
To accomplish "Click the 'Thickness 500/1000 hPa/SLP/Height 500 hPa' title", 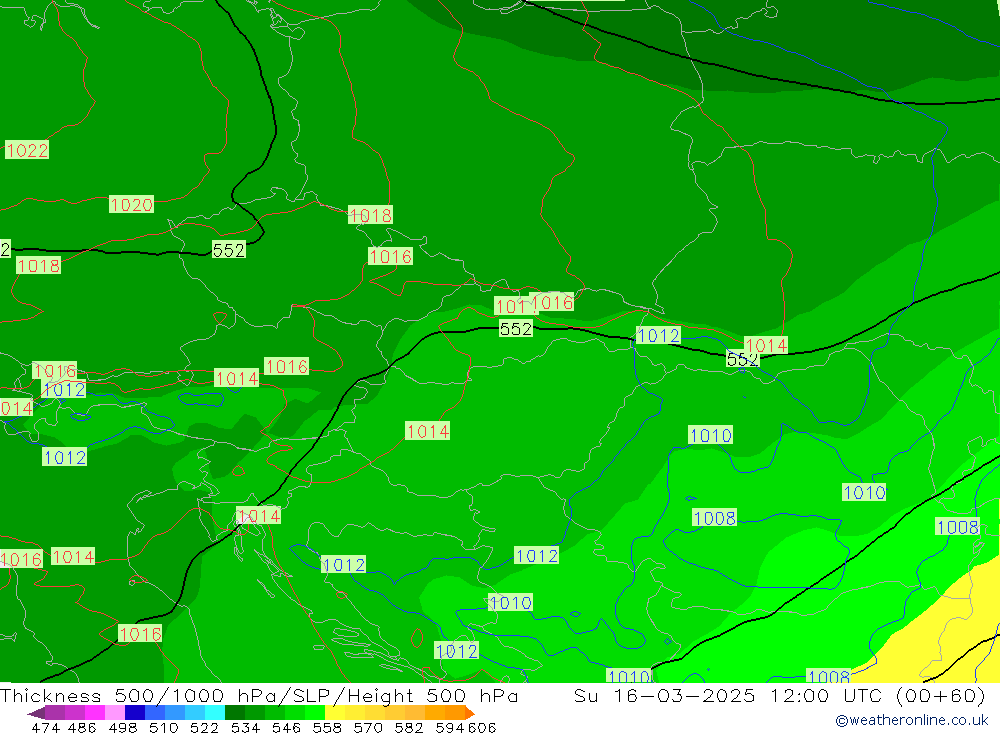I will (x=259, y=695).
